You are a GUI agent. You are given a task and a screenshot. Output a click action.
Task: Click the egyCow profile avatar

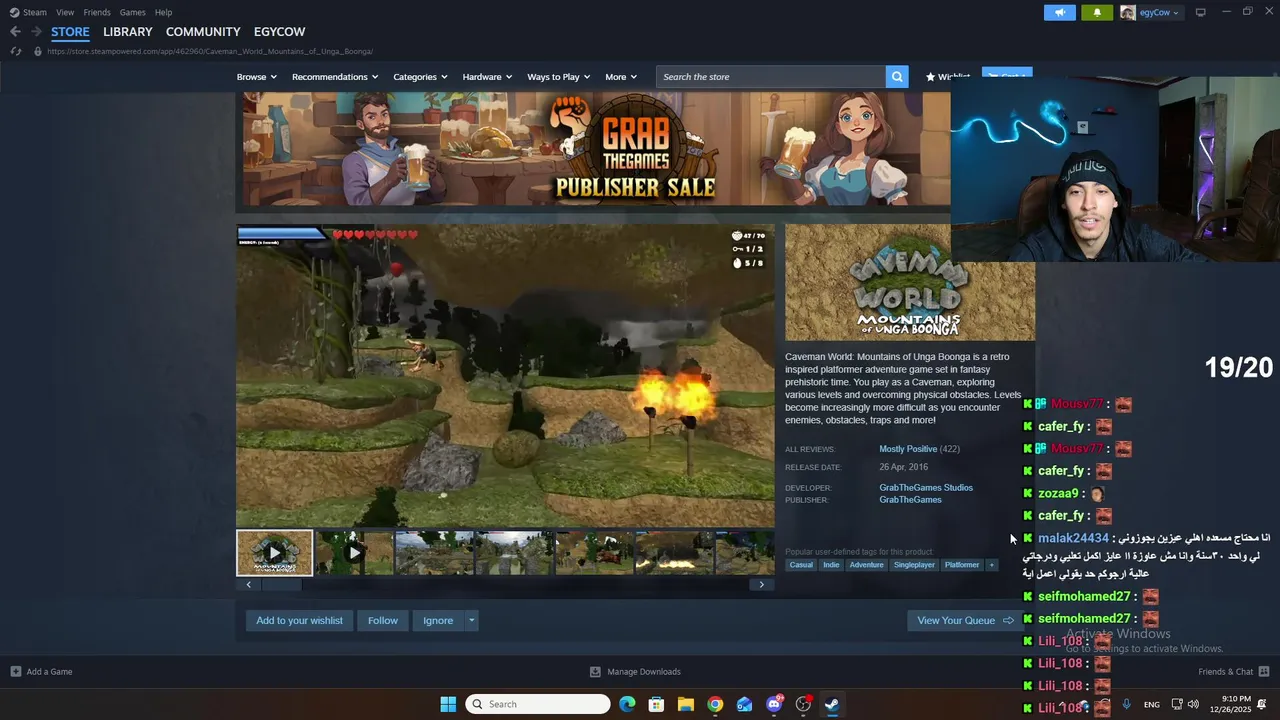(1128, 12)
